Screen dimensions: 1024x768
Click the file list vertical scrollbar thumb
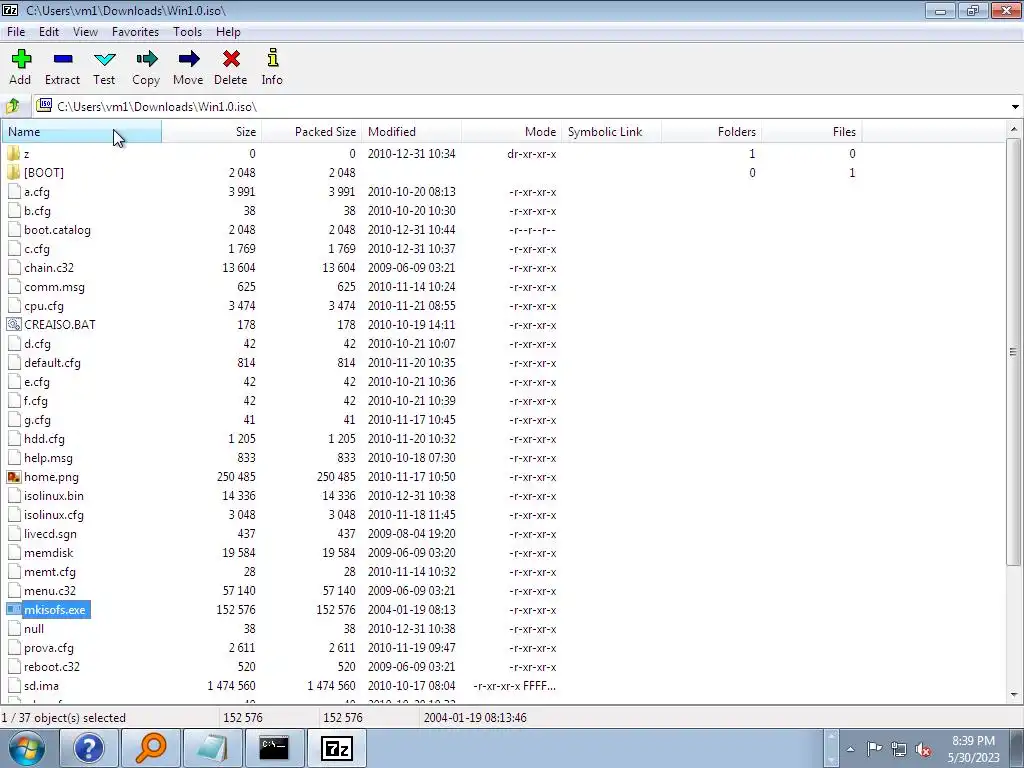(1014, 352)
